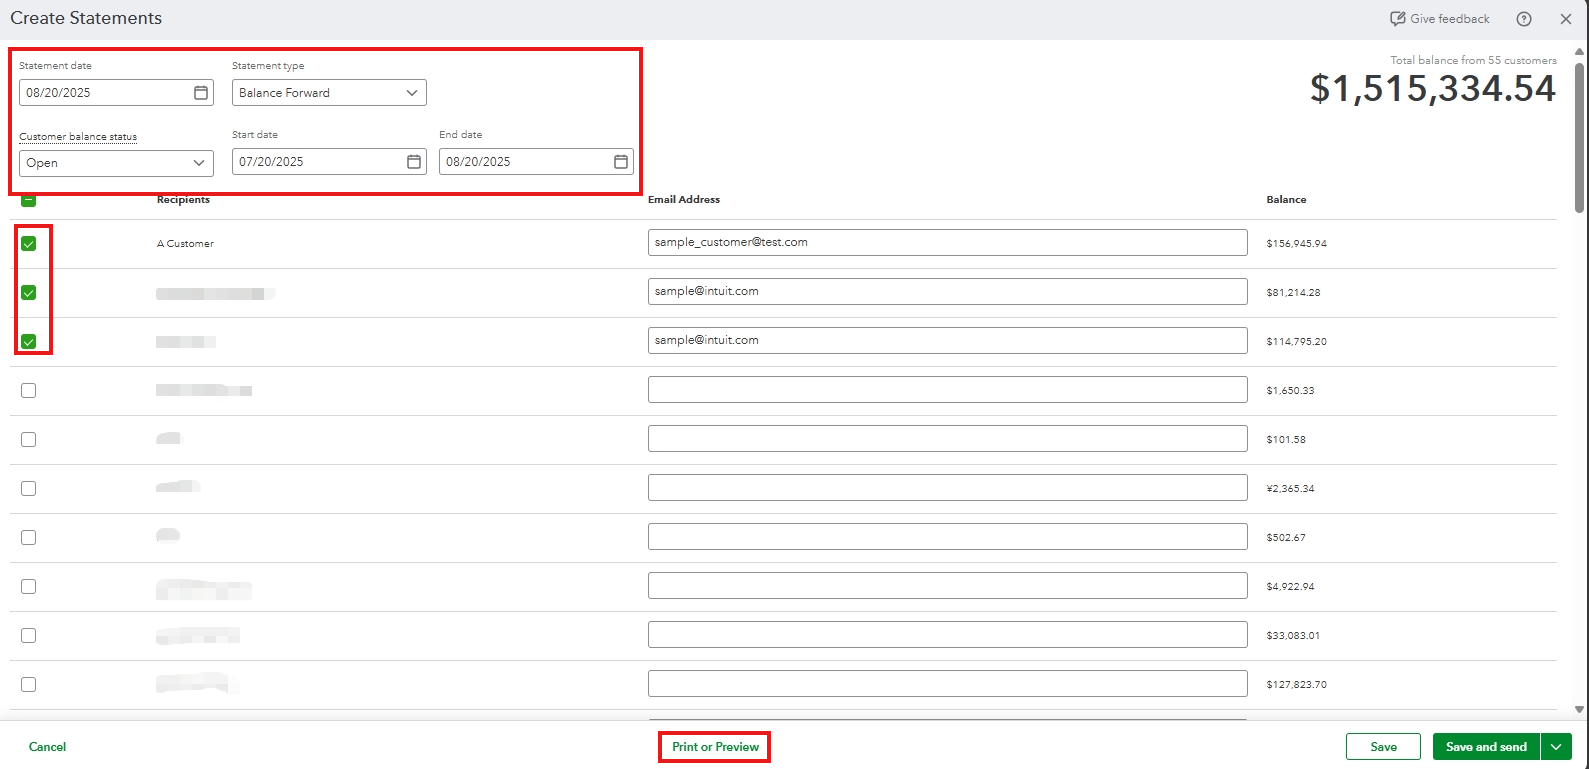Check the recipient with balance $502.67
The height and width of the screenshot is (769, 1589).
[x=29, y=538]
